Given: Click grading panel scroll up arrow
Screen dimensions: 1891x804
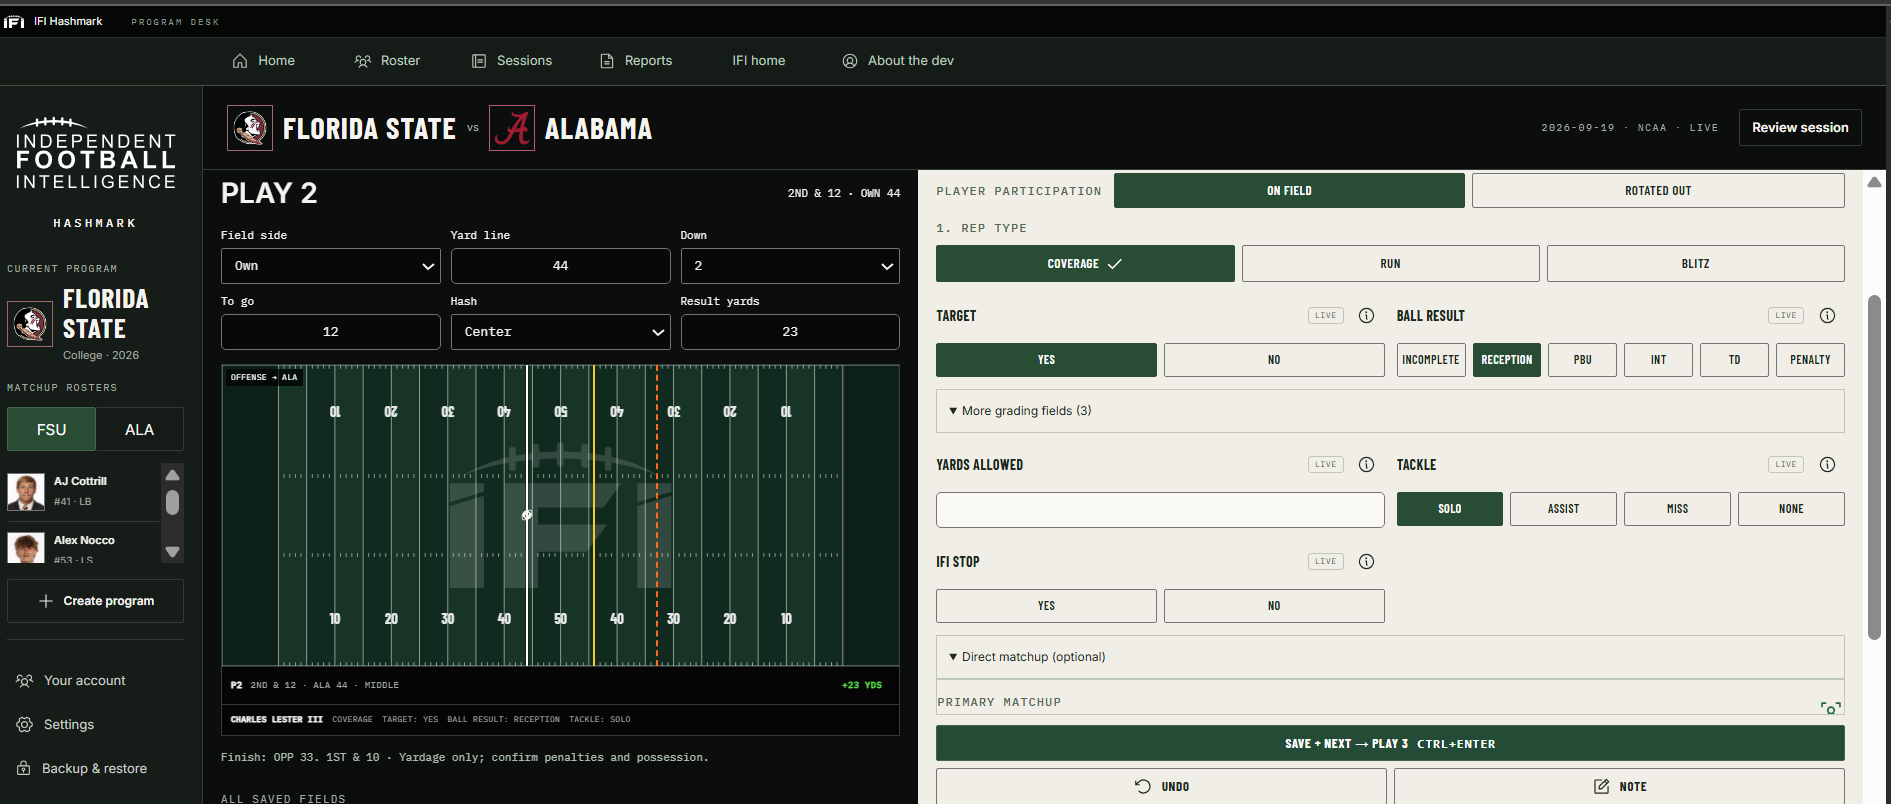Looking at the screenshot, I should coord(1875,182).
